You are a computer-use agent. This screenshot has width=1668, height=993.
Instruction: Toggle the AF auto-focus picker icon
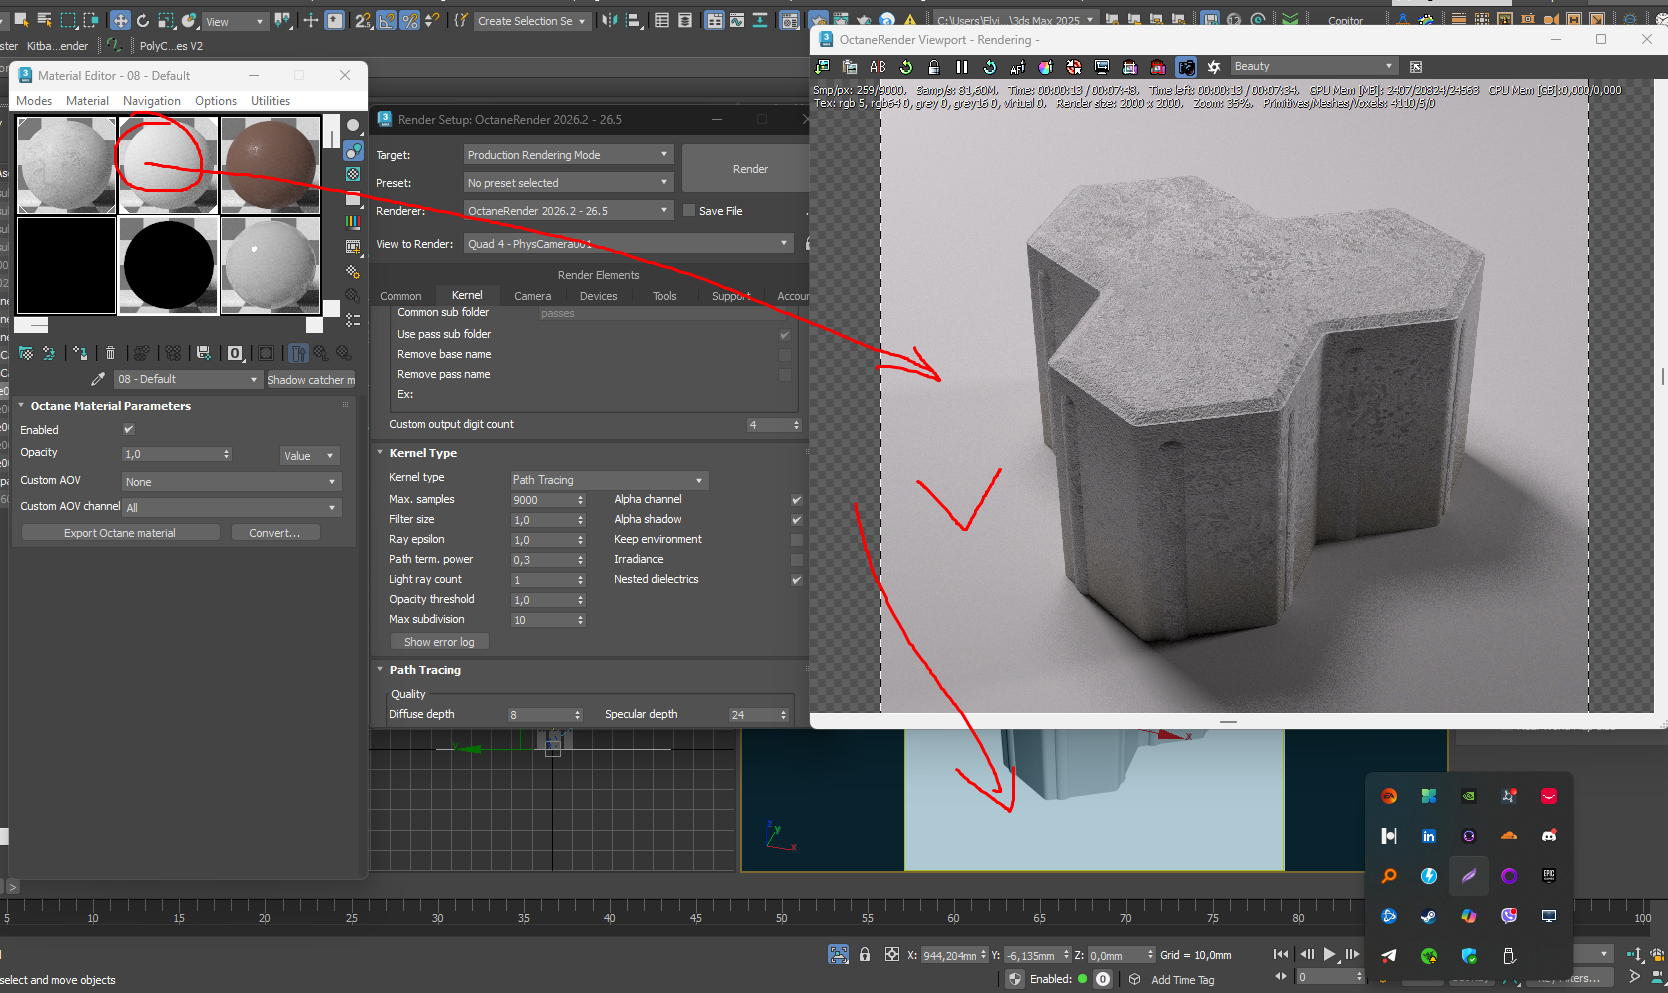click(1018, 67)
